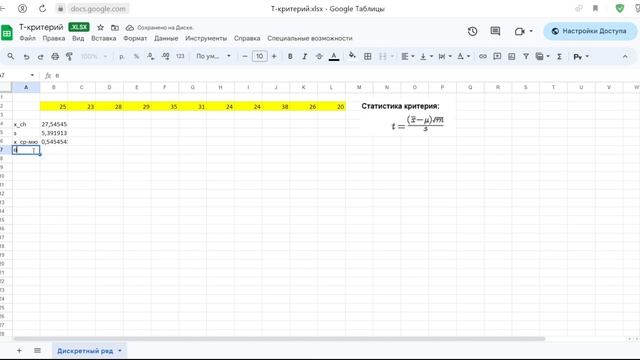Open the Вид menu

78,38
